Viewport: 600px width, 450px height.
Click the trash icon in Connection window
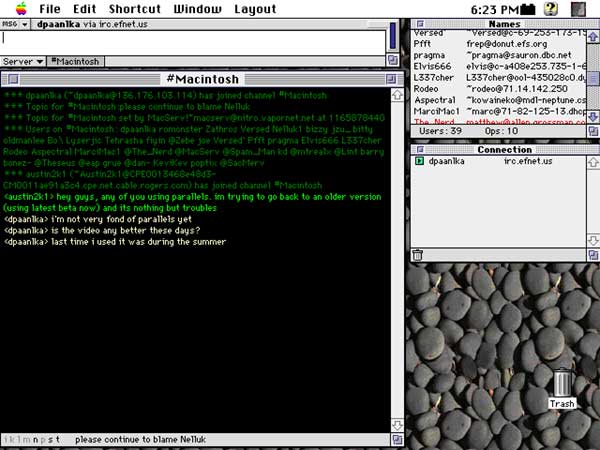[417, 255]
